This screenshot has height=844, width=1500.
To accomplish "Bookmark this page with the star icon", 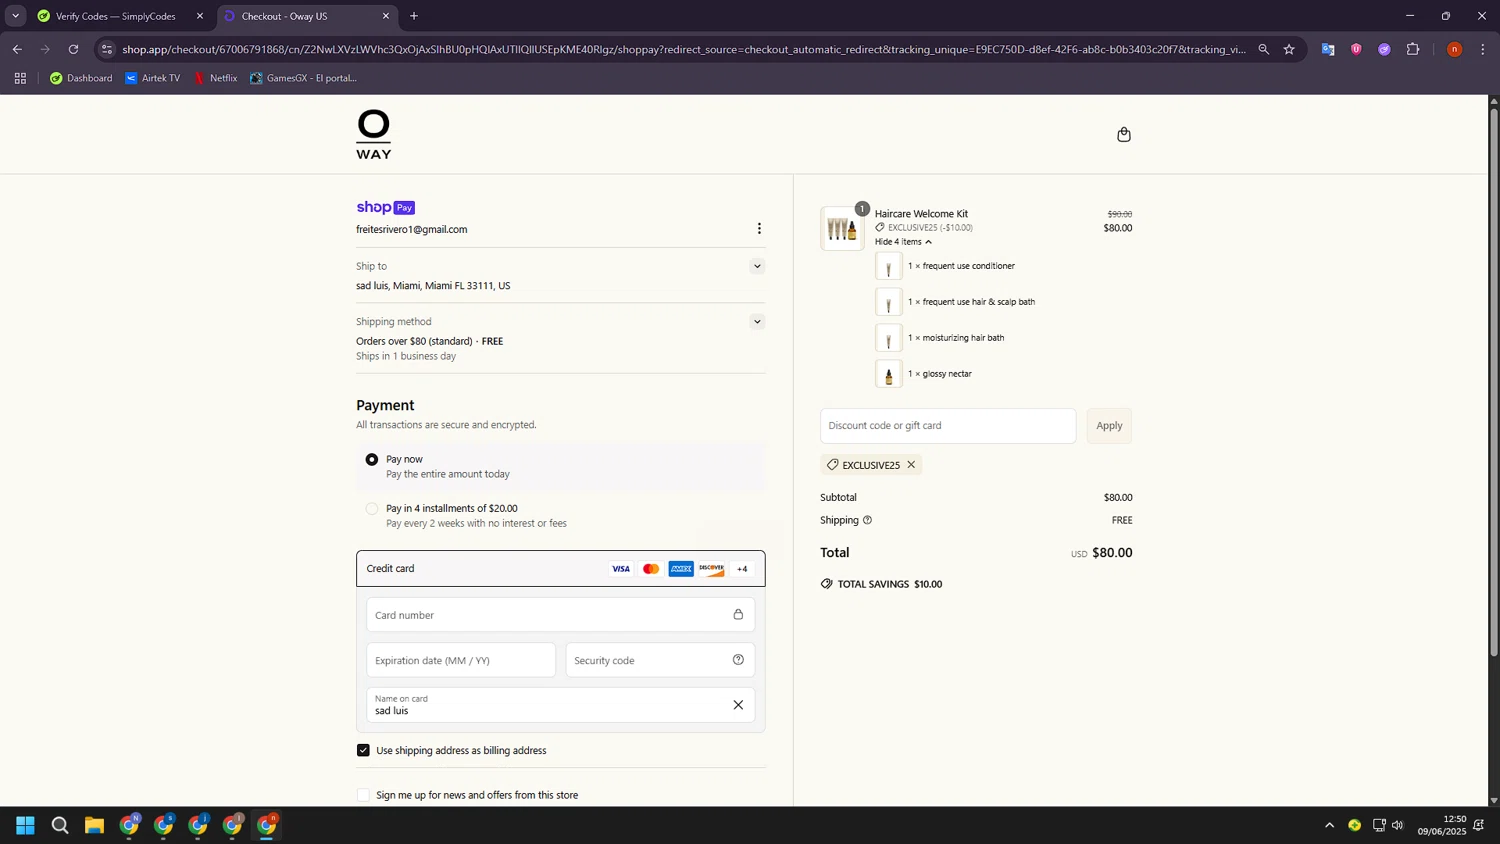I will tap(1289, 49).
